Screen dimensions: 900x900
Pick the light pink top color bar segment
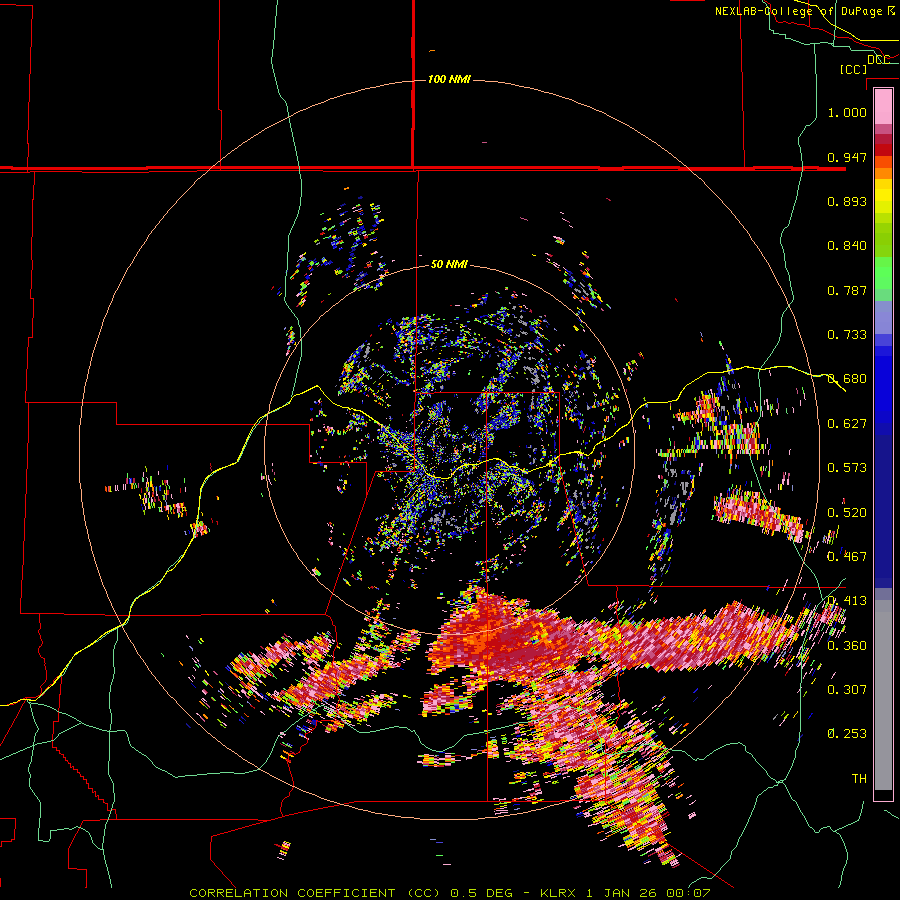coord(883,107)
